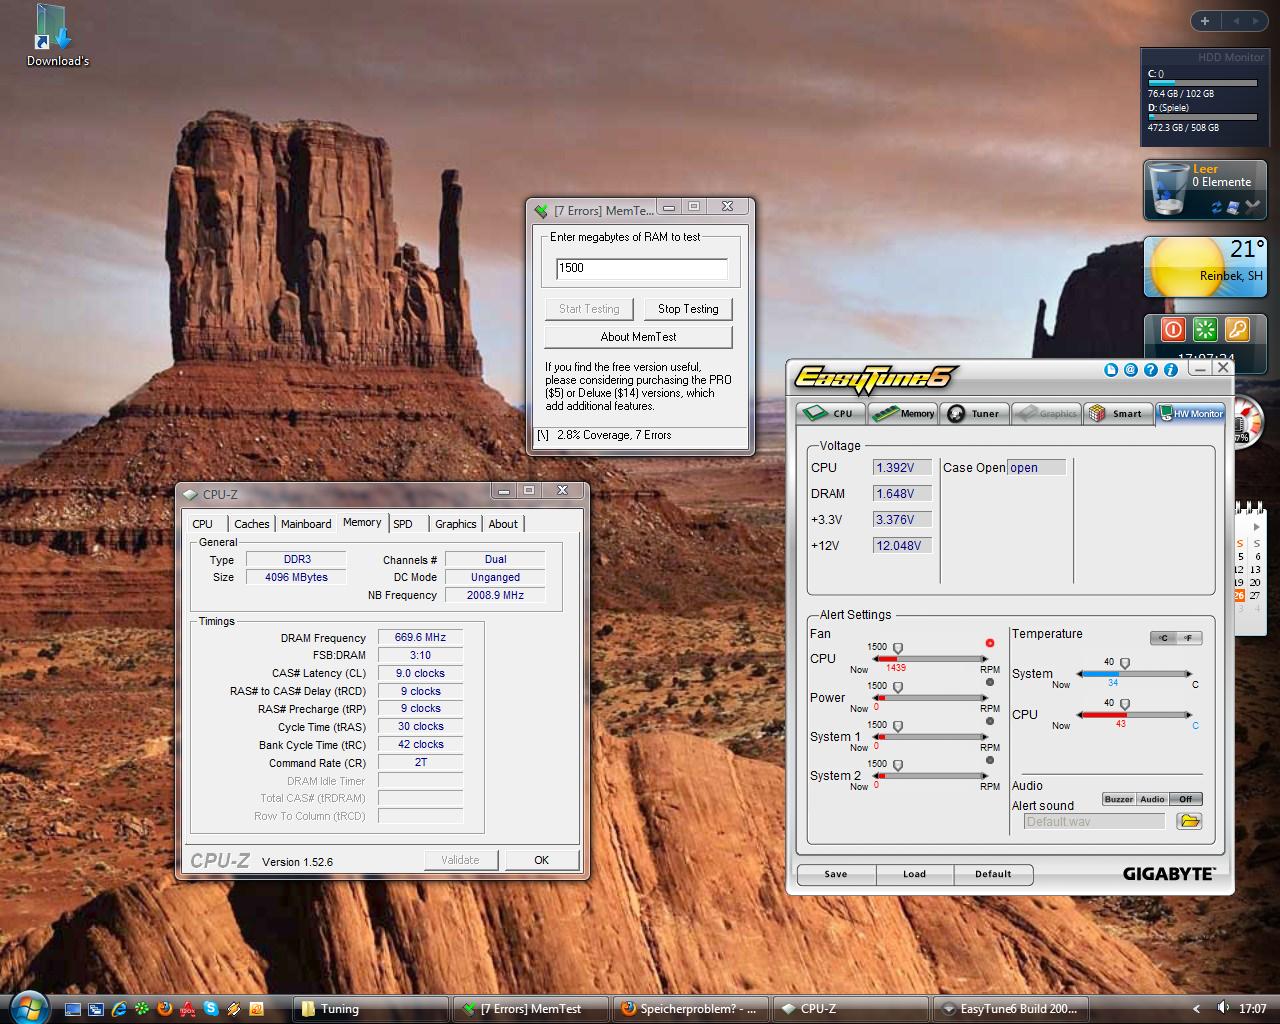Click About MemTest button
The image size is (1280, 1024).
tap(638, 337)
